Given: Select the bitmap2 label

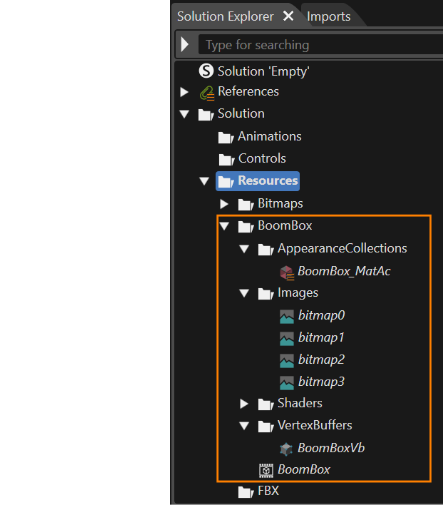Looking at the screenshot, I should point(322,359).
